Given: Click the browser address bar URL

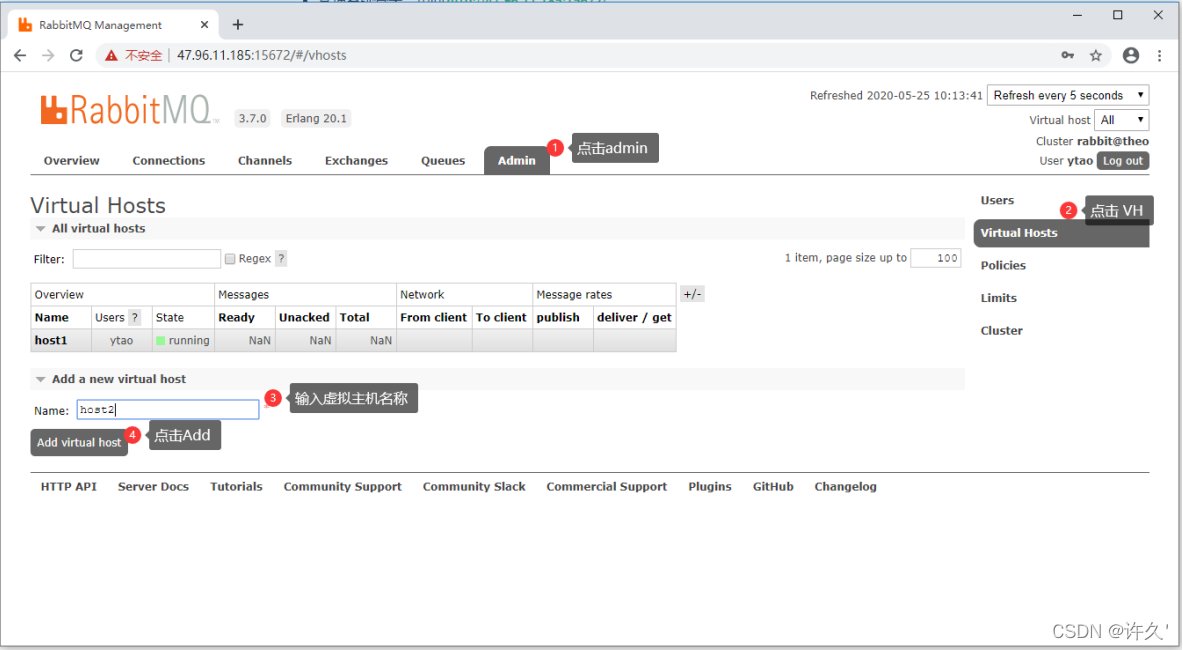Looking at the screenshot, I should click(262, 55).
